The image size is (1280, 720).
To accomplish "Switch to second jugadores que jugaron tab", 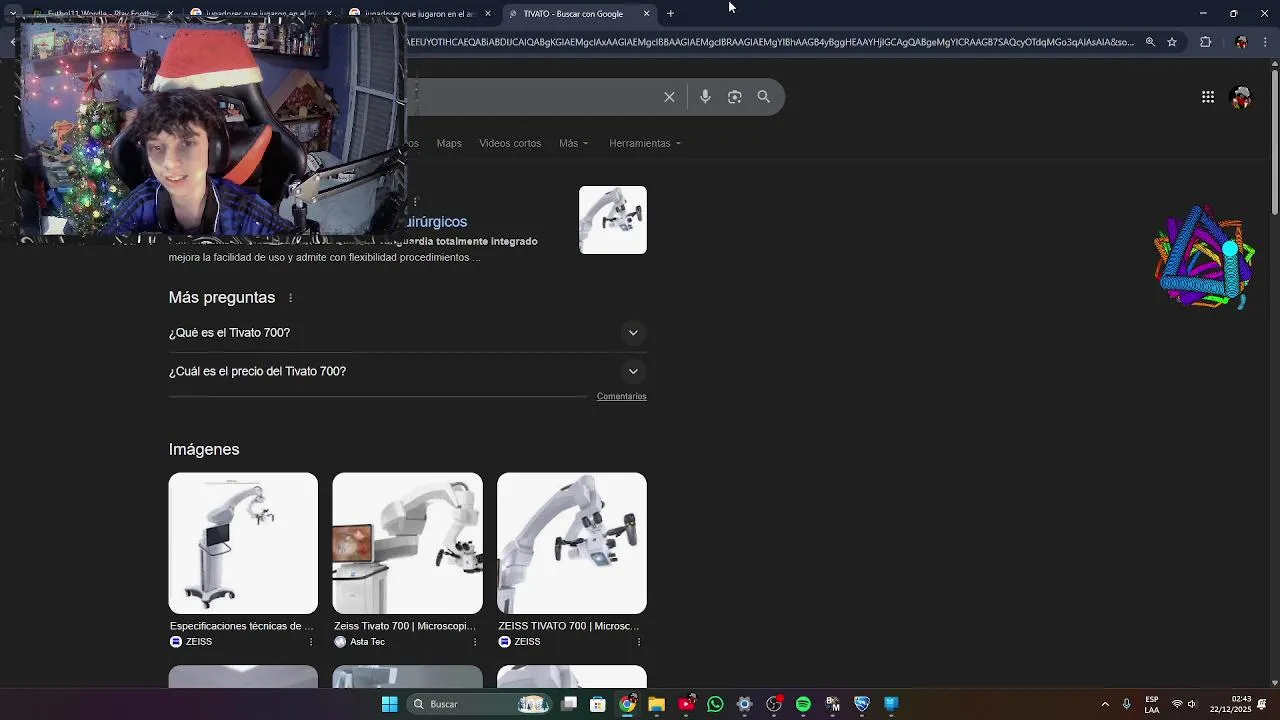I will coord(262,14).
